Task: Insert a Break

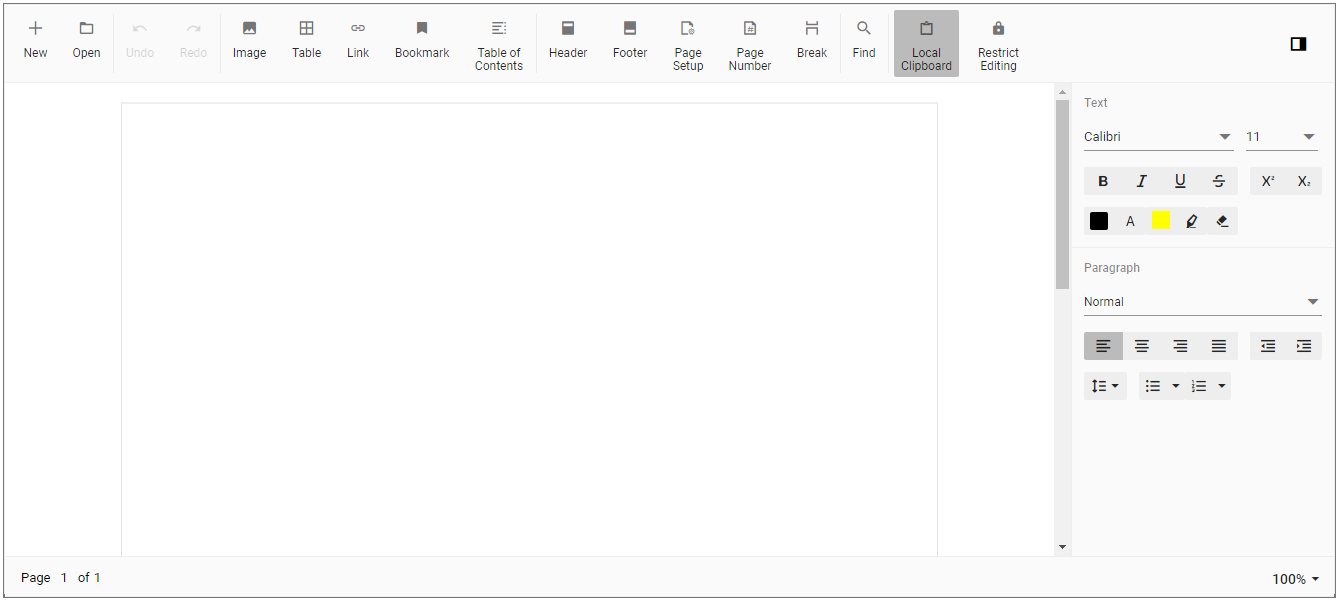Action: (812, 42)
